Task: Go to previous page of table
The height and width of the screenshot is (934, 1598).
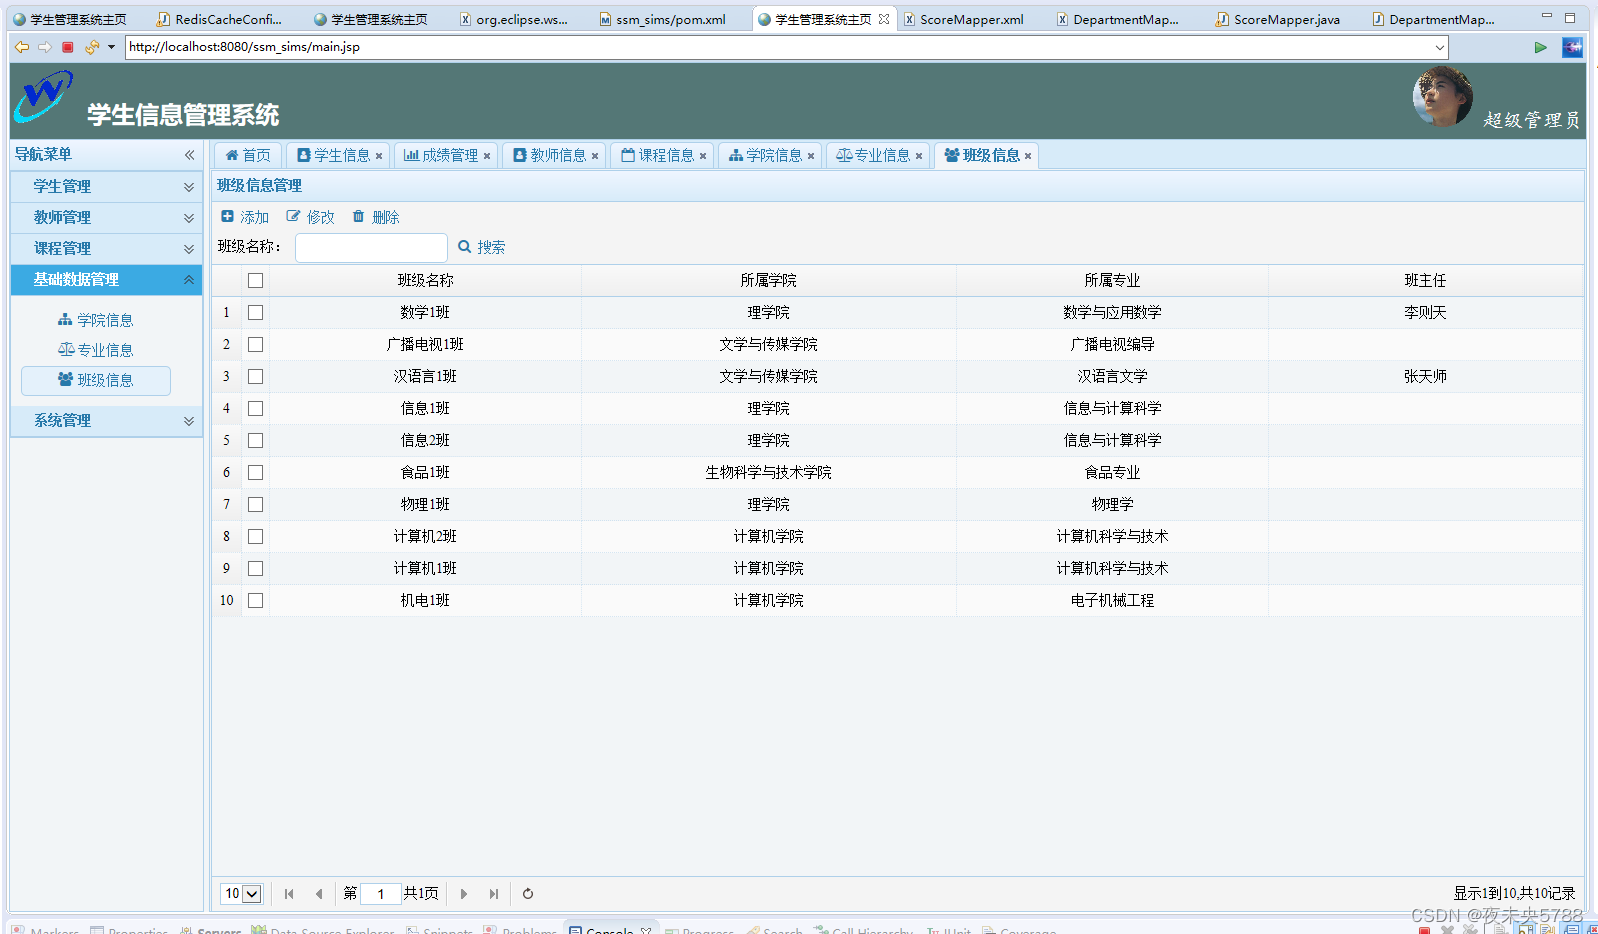Action: point(319,894)
